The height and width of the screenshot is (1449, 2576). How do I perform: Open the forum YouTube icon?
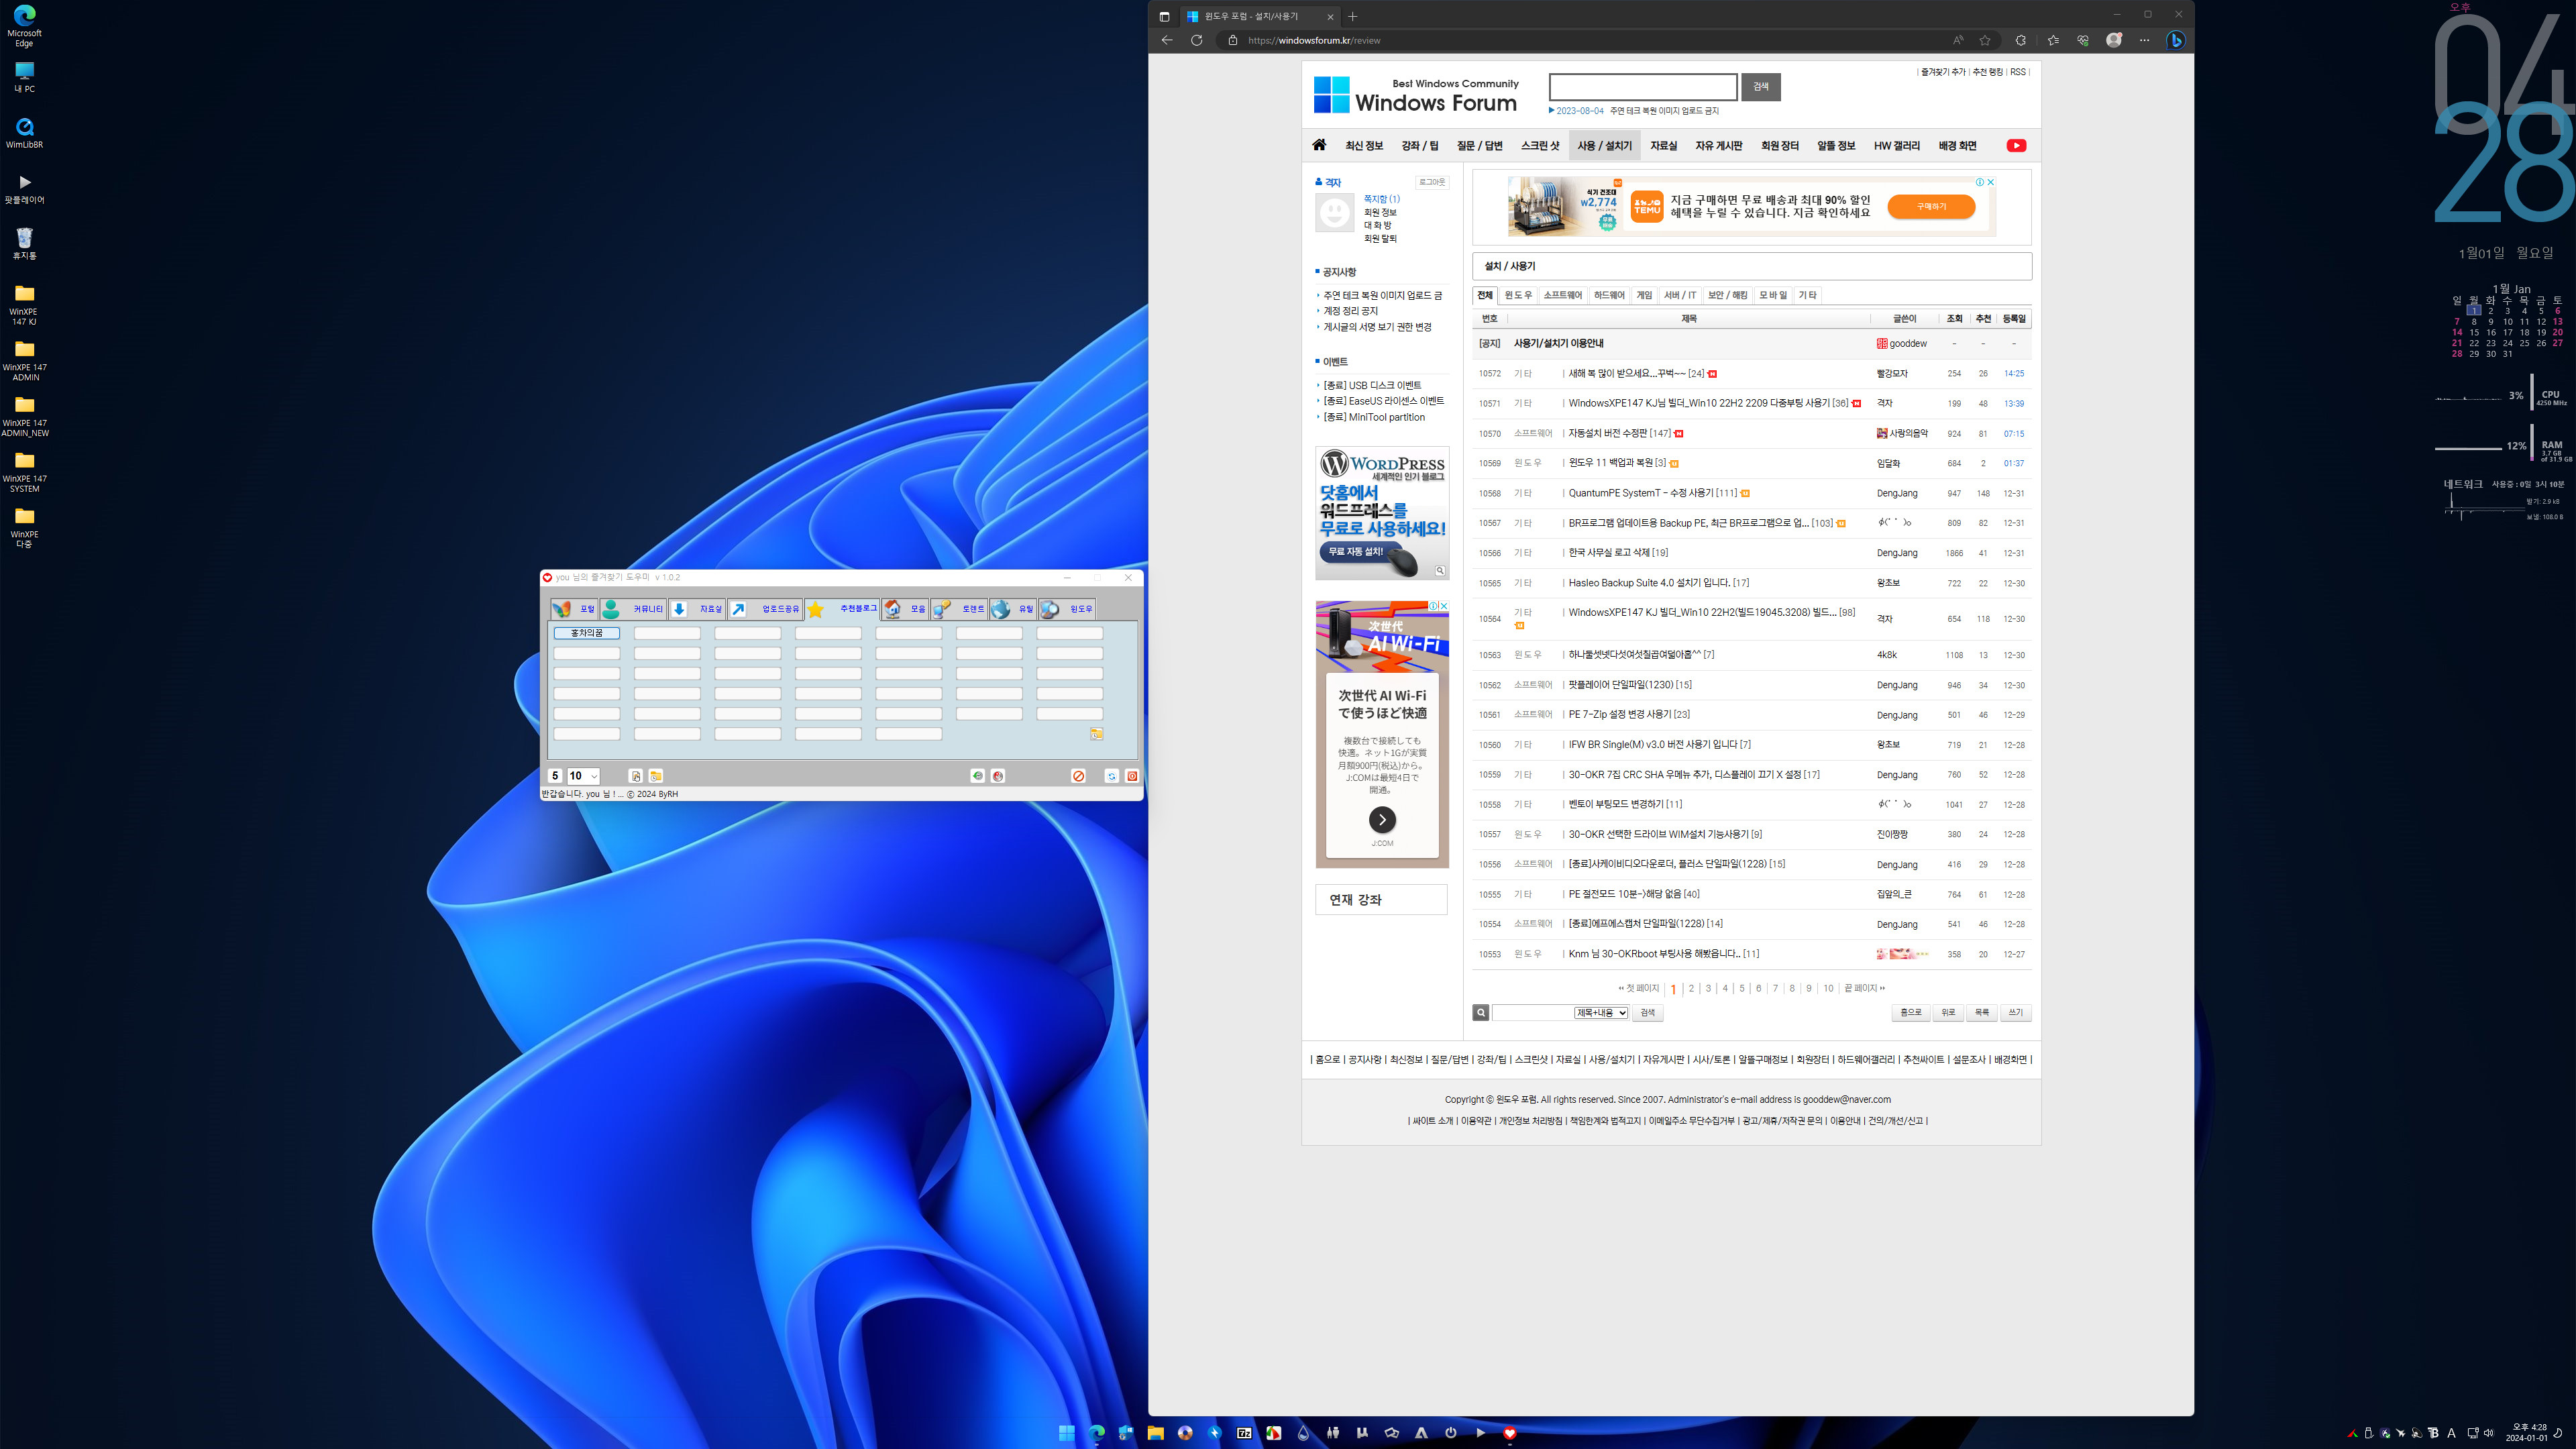[2016, 146]
